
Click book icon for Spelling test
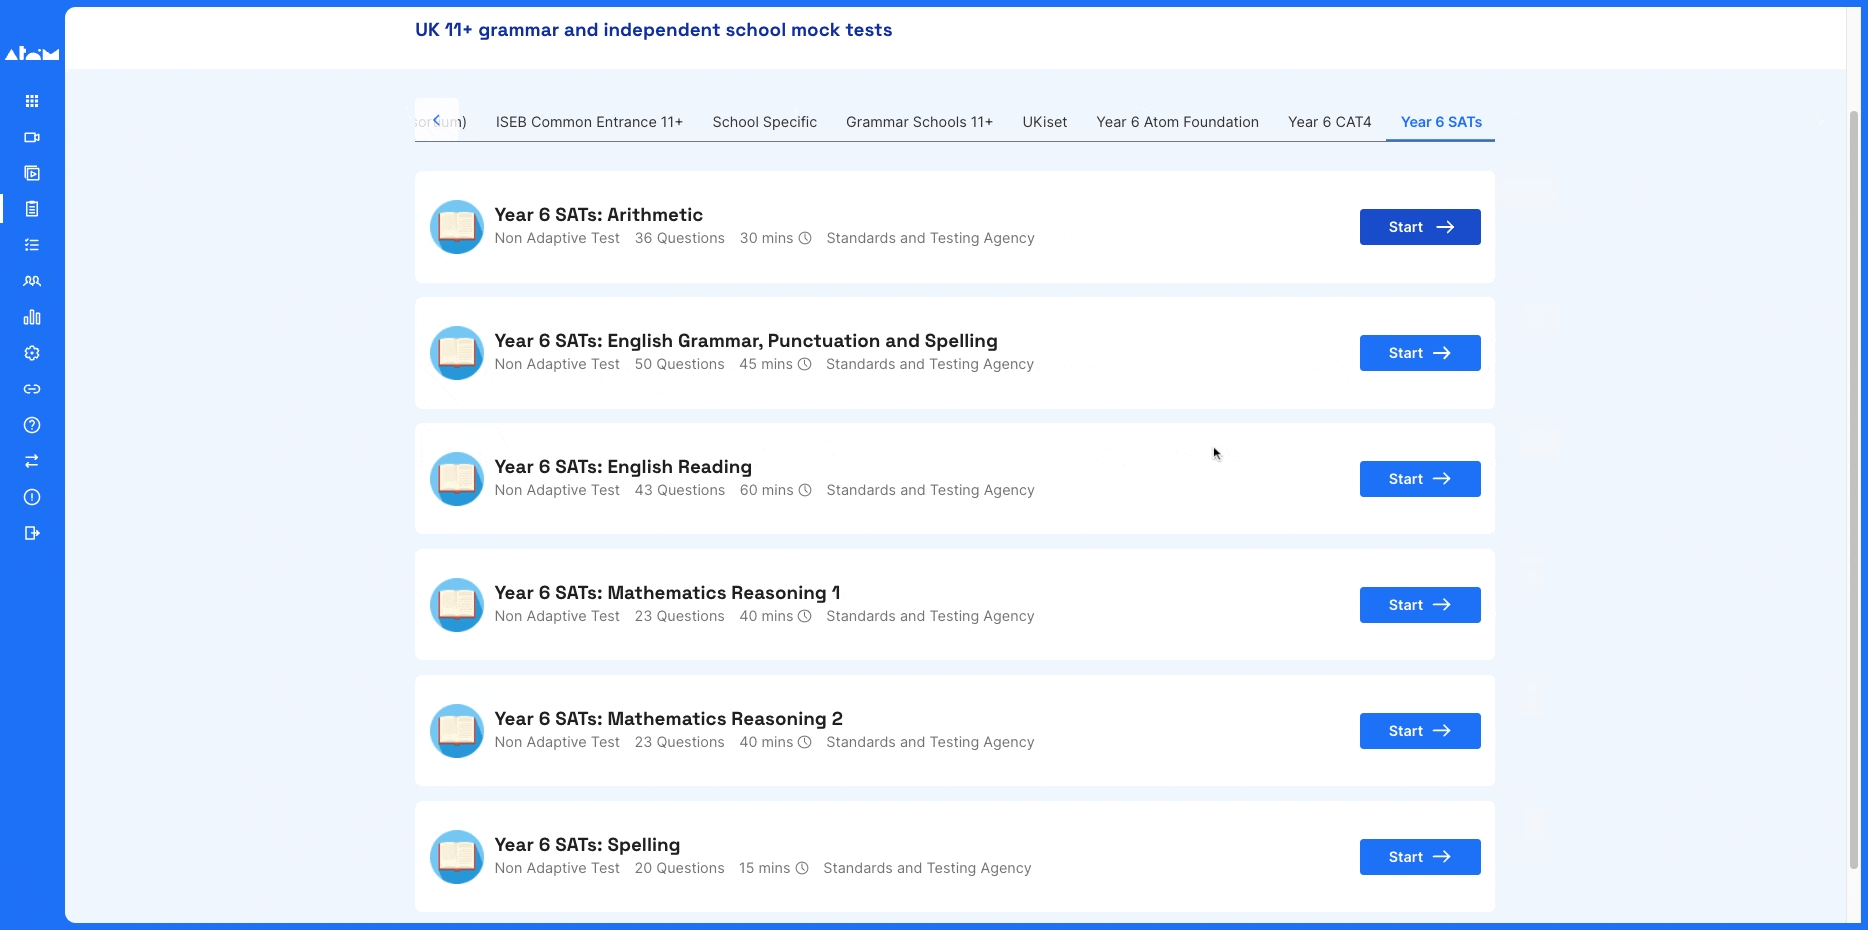tap(457, 857)
